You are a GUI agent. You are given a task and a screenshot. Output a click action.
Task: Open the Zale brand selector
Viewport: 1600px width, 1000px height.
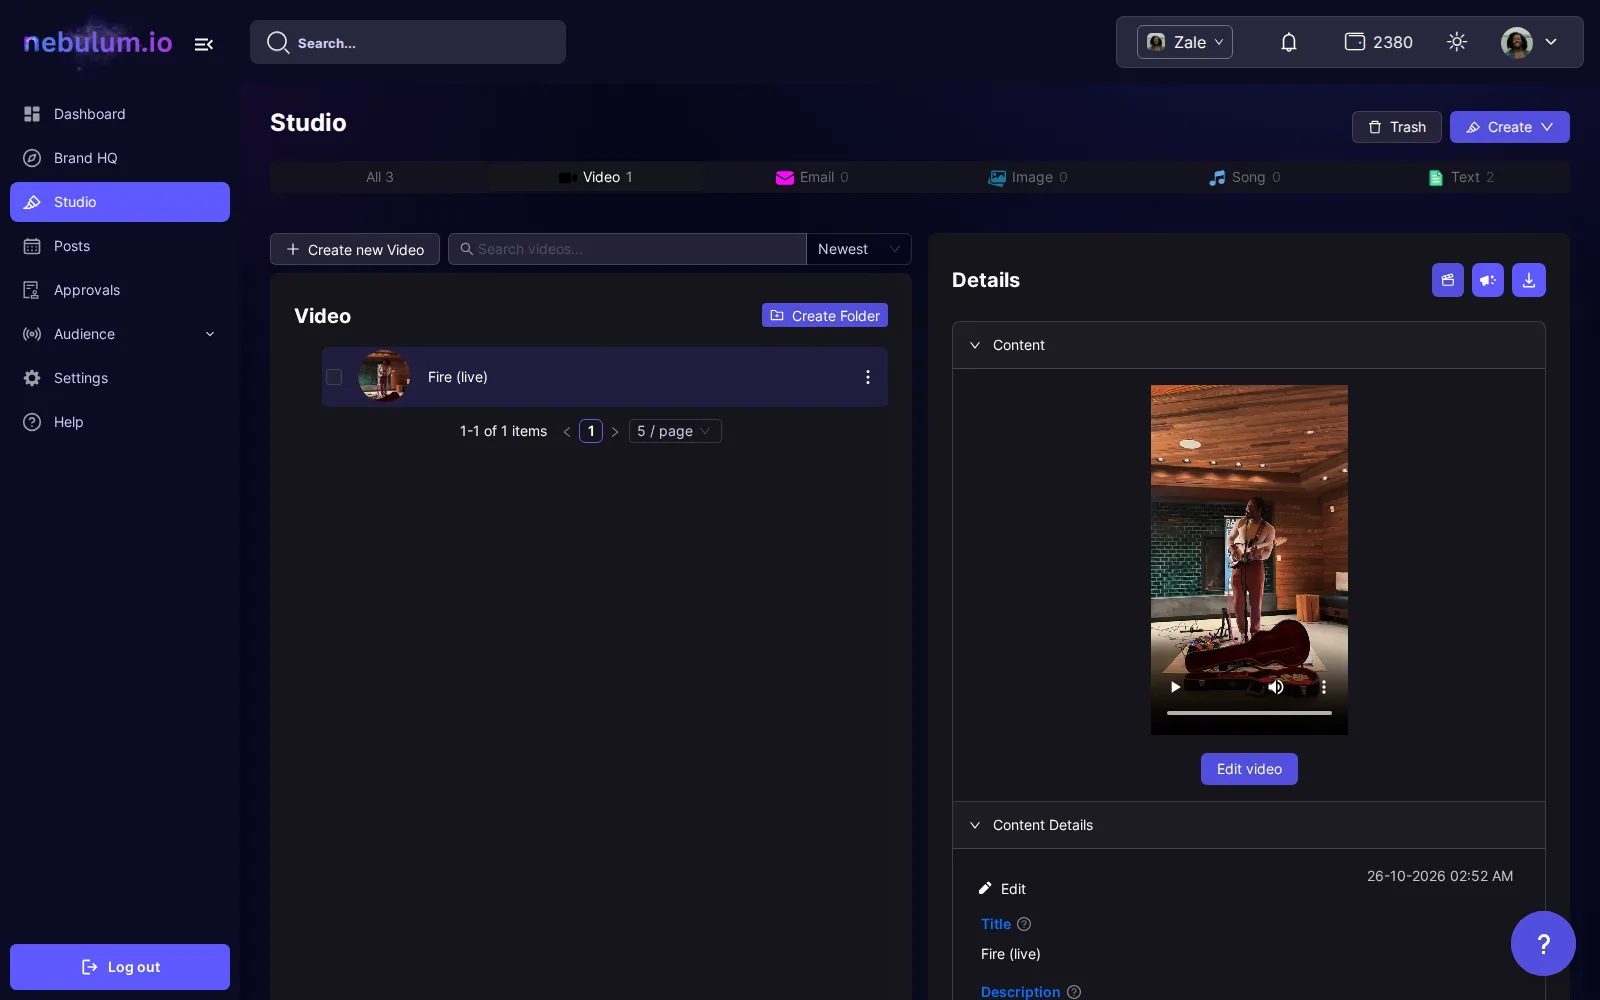pyautogui.click(x=1185, y=42)
